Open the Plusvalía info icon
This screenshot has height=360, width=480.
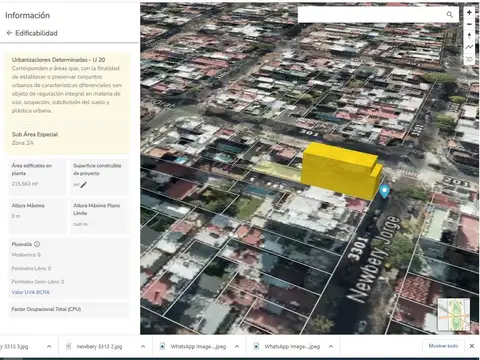[37, 244]
